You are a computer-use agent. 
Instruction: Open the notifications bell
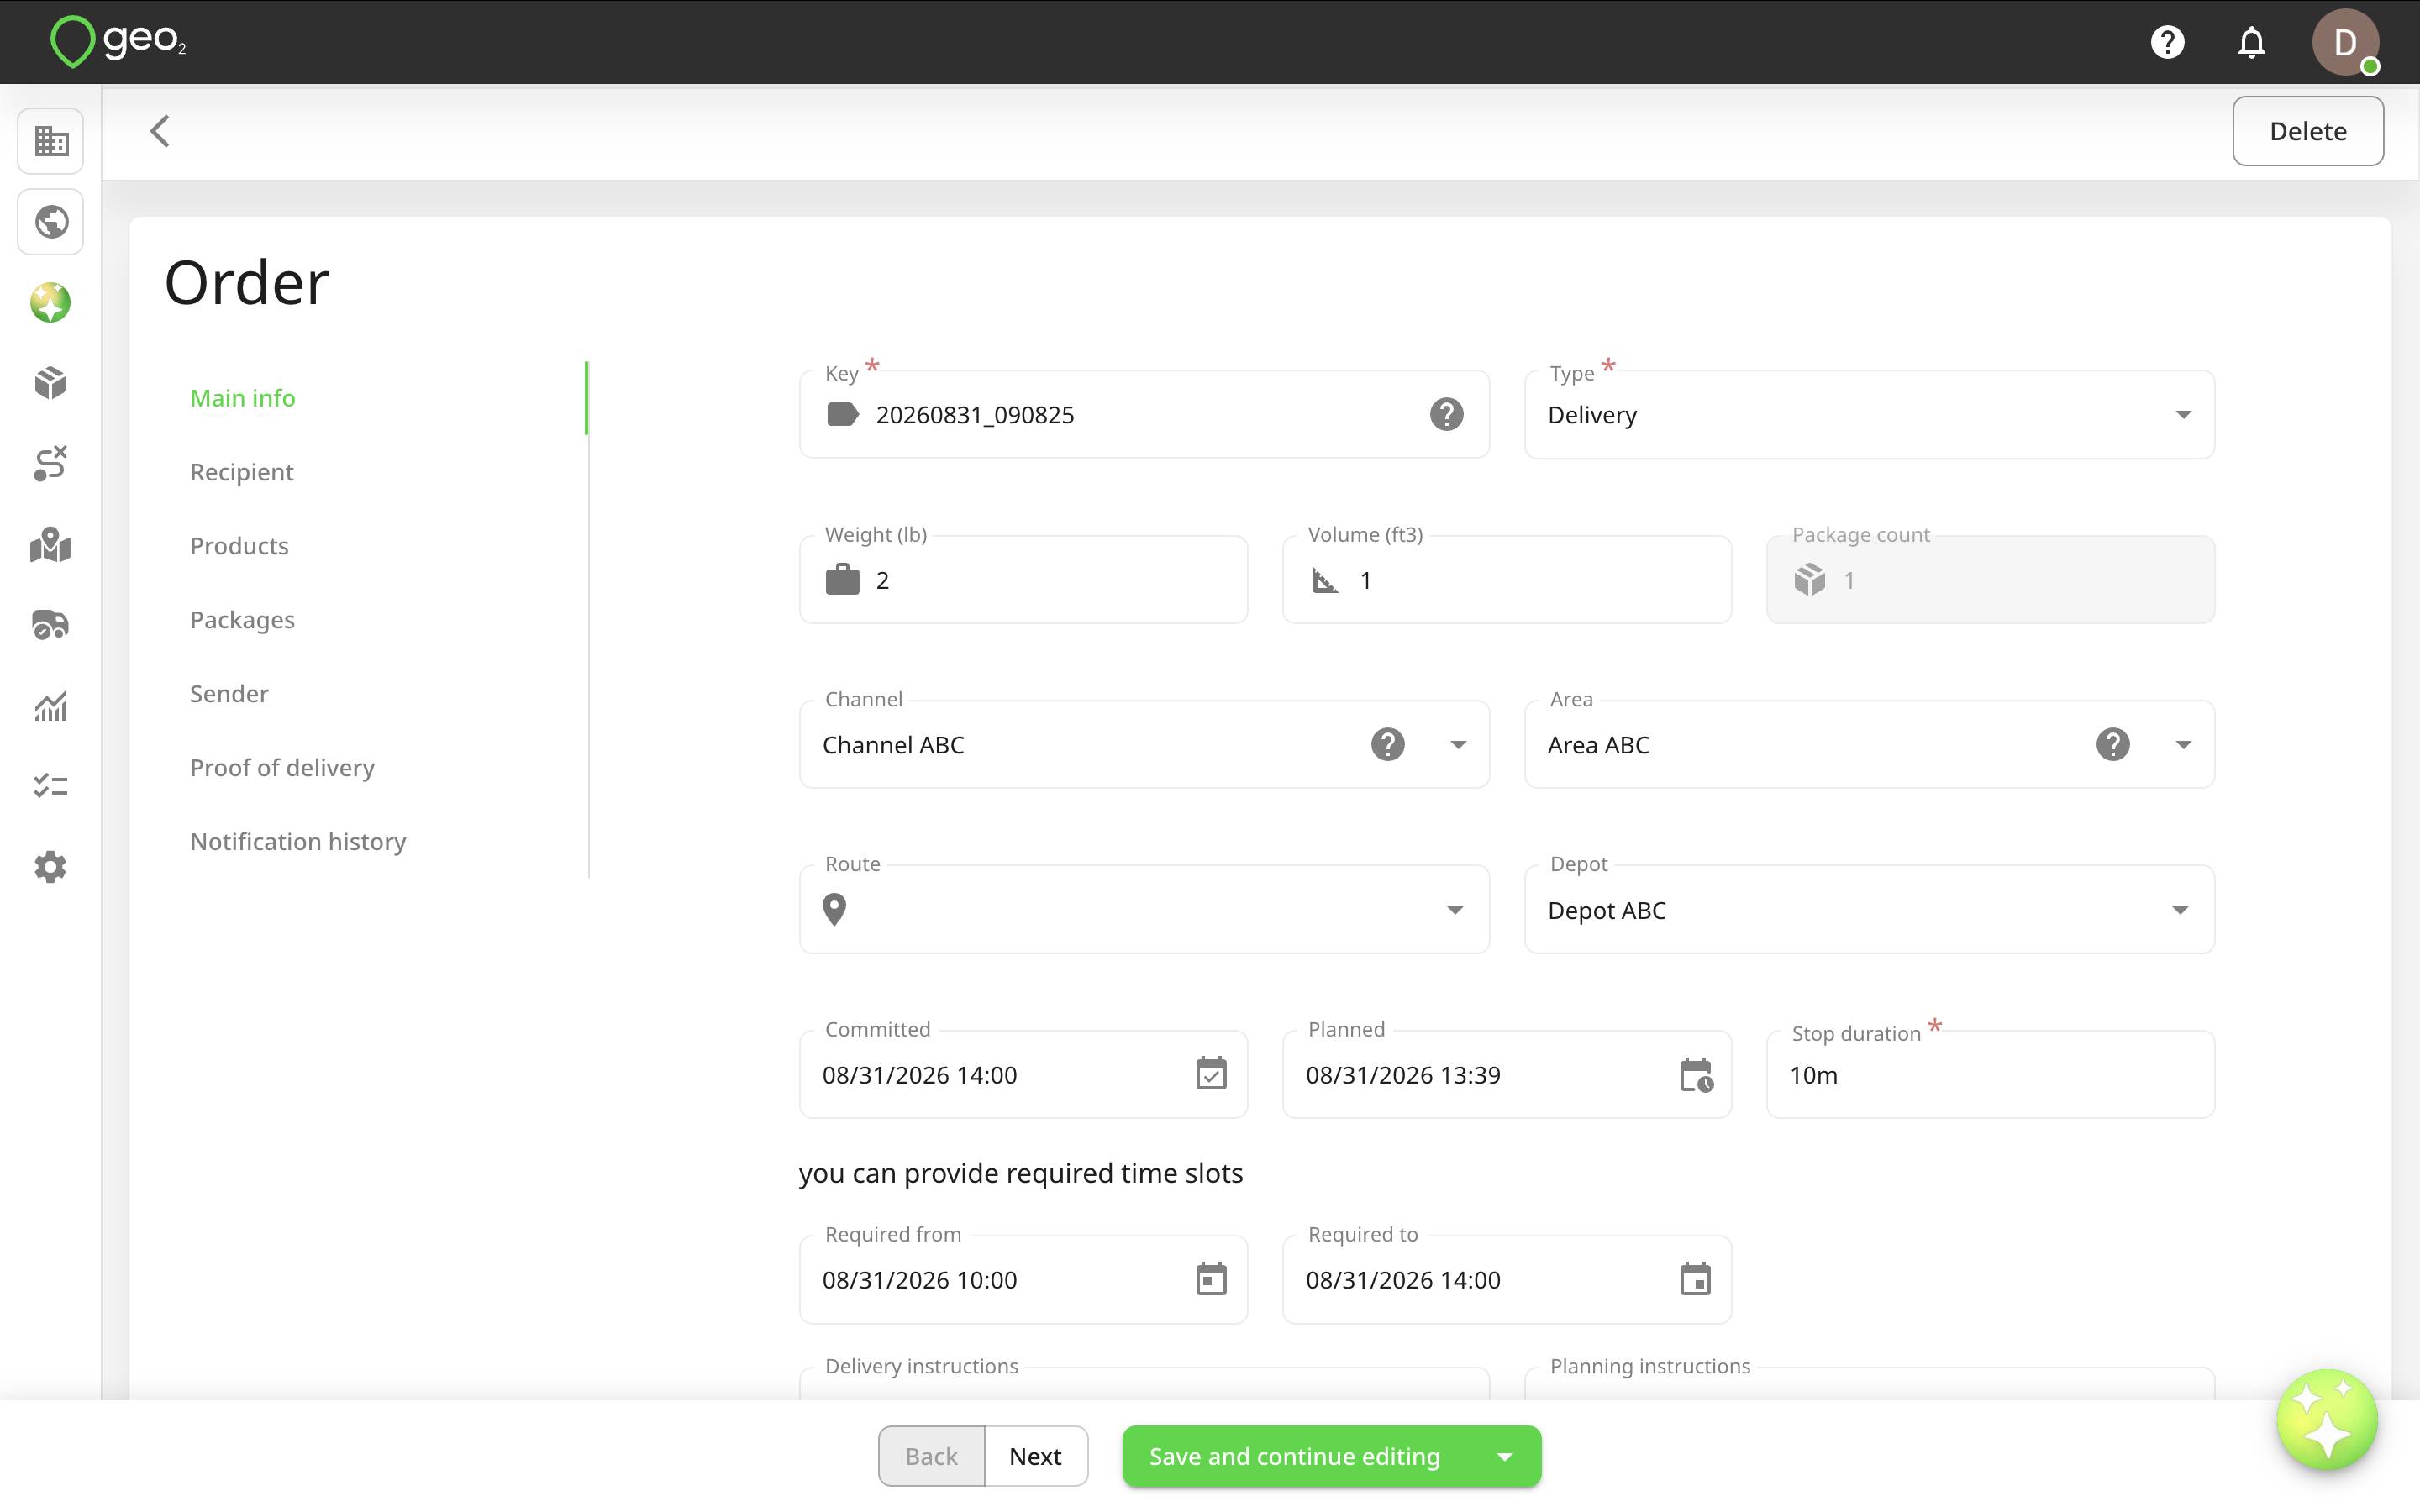2251,42
